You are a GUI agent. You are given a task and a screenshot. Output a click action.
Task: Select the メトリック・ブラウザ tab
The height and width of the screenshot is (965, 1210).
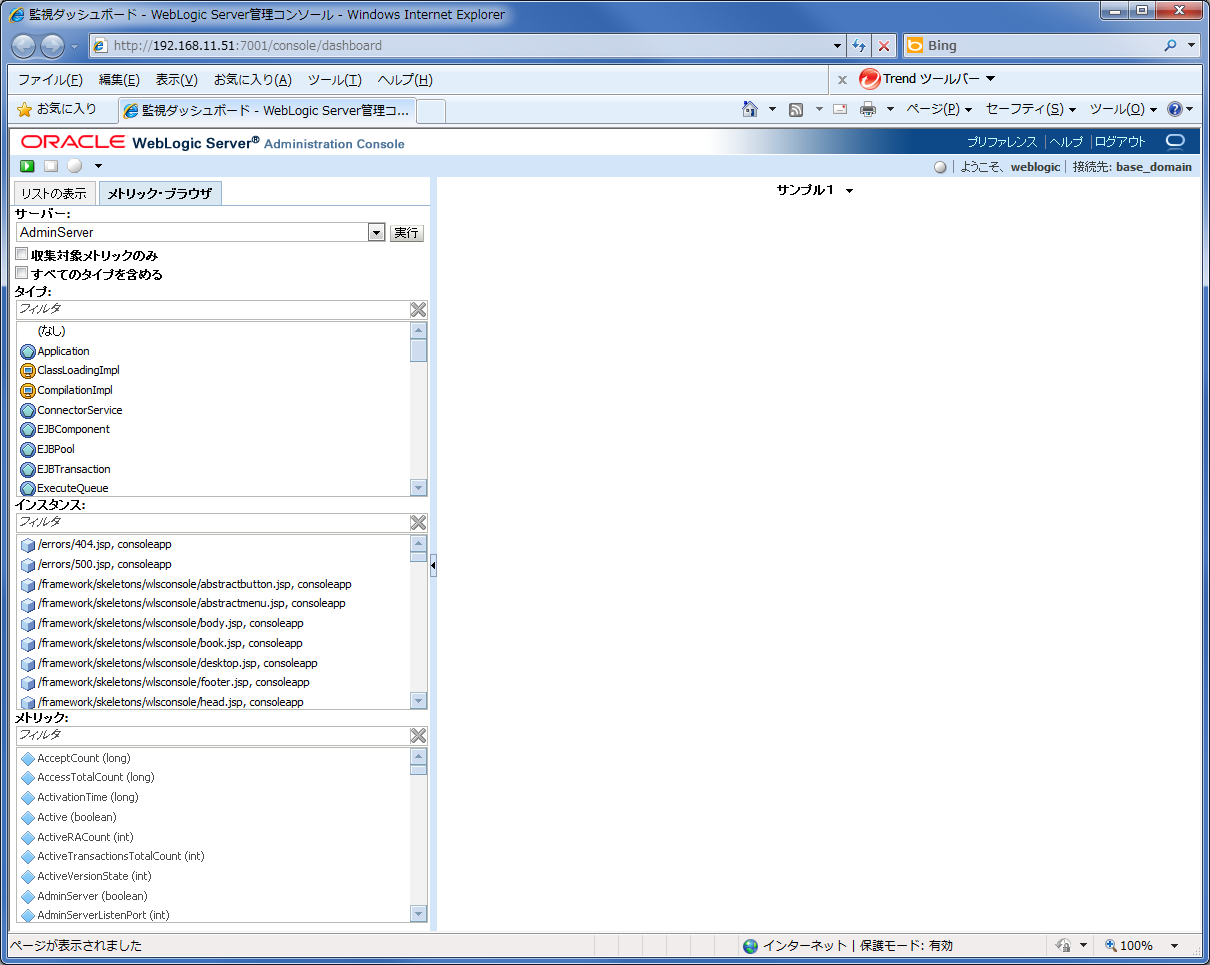coord(160,193)
